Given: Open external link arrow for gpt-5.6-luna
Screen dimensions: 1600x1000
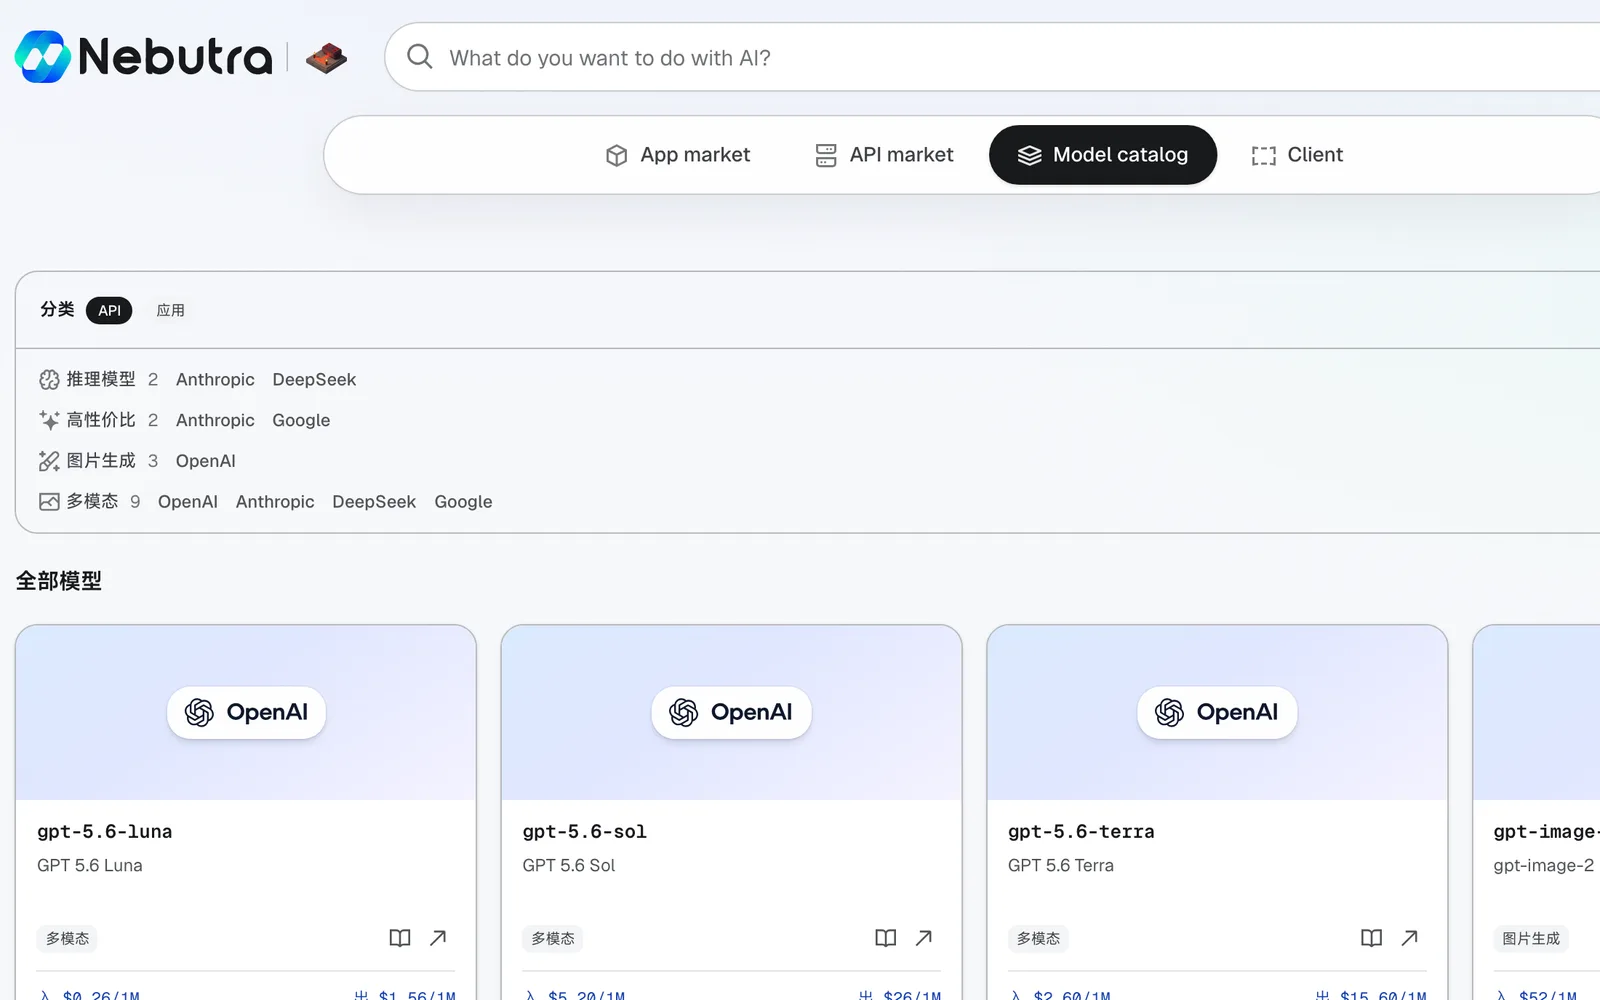Looking at the screenshot, I should point(438,938).
